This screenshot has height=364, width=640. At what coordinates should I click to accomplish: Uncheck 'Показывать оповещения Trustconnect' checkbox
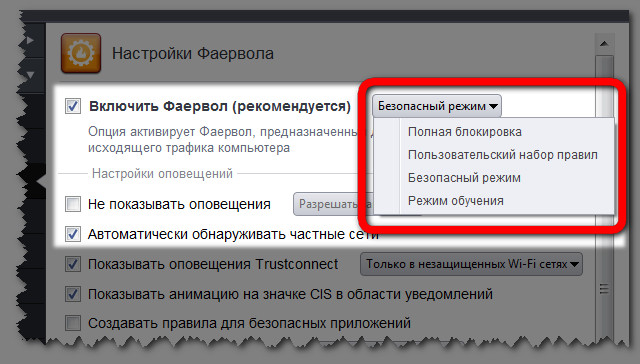pyautogui.click(x=73, y=264)
